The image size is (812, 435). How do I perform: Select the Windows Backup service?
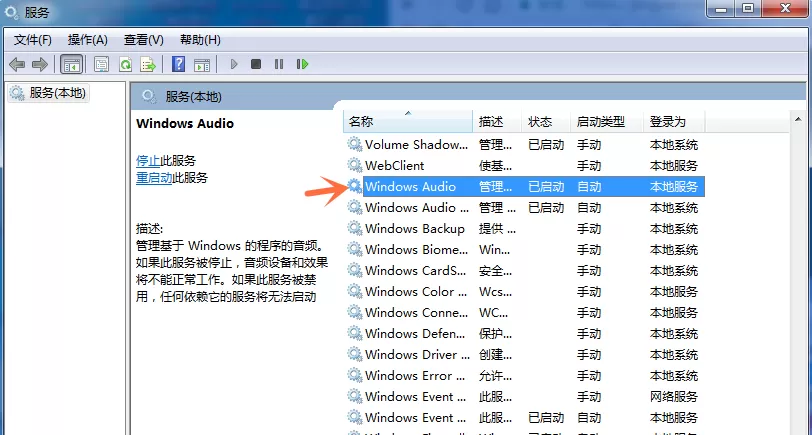(524, 228)
